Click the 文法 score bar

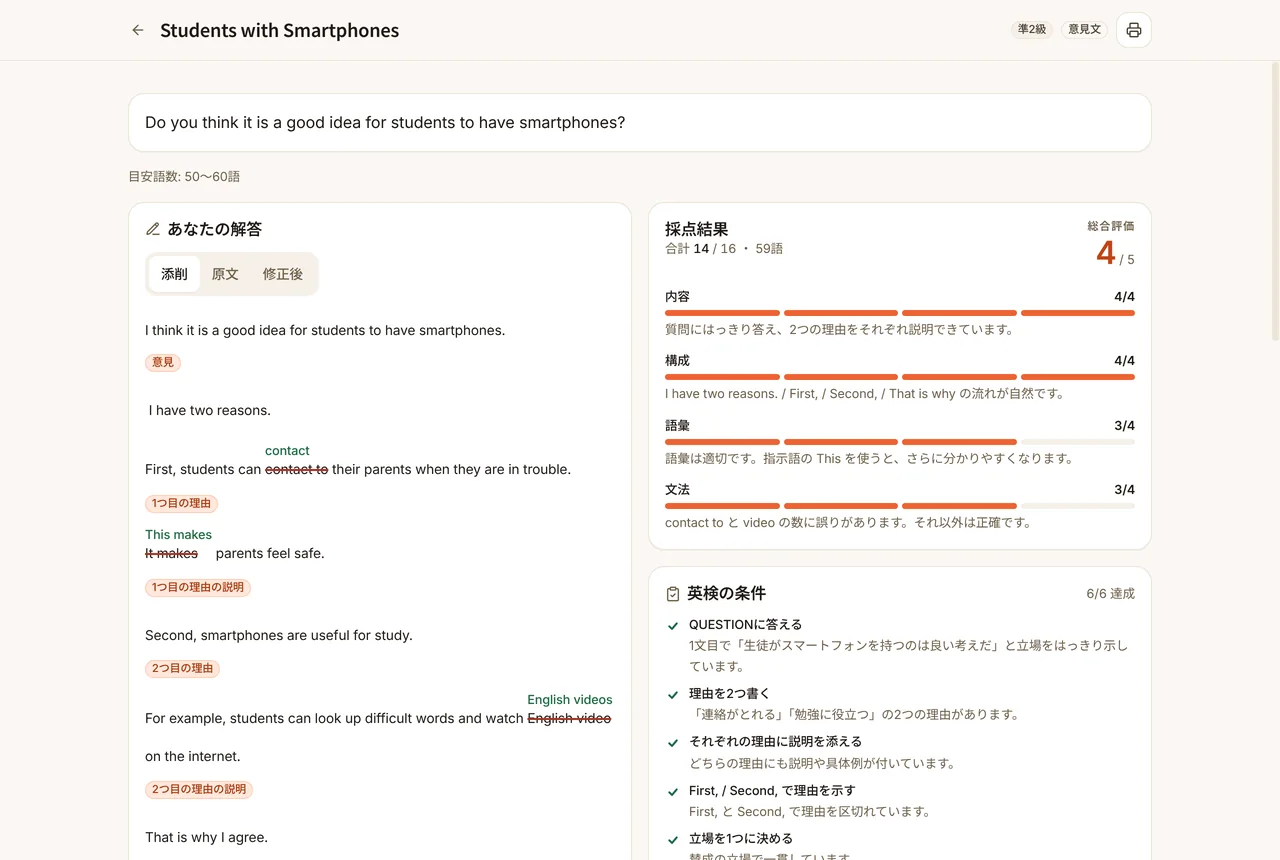[x=900, y=506]
